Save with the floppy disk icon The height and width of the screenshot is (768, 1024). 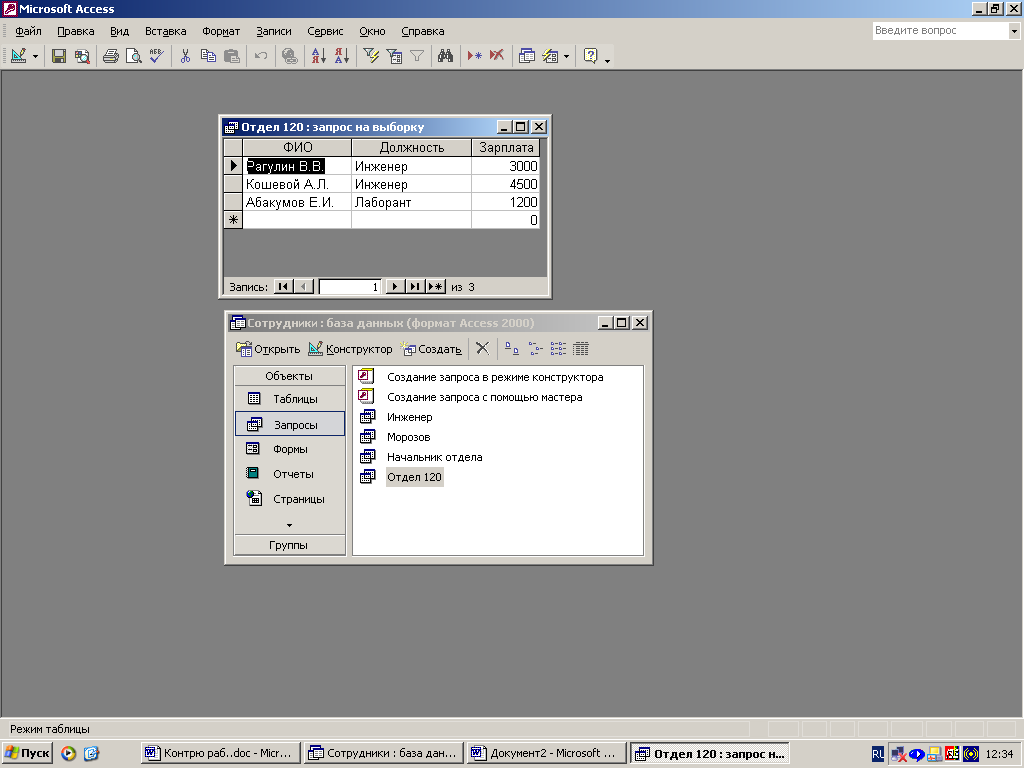coord(59,56)
